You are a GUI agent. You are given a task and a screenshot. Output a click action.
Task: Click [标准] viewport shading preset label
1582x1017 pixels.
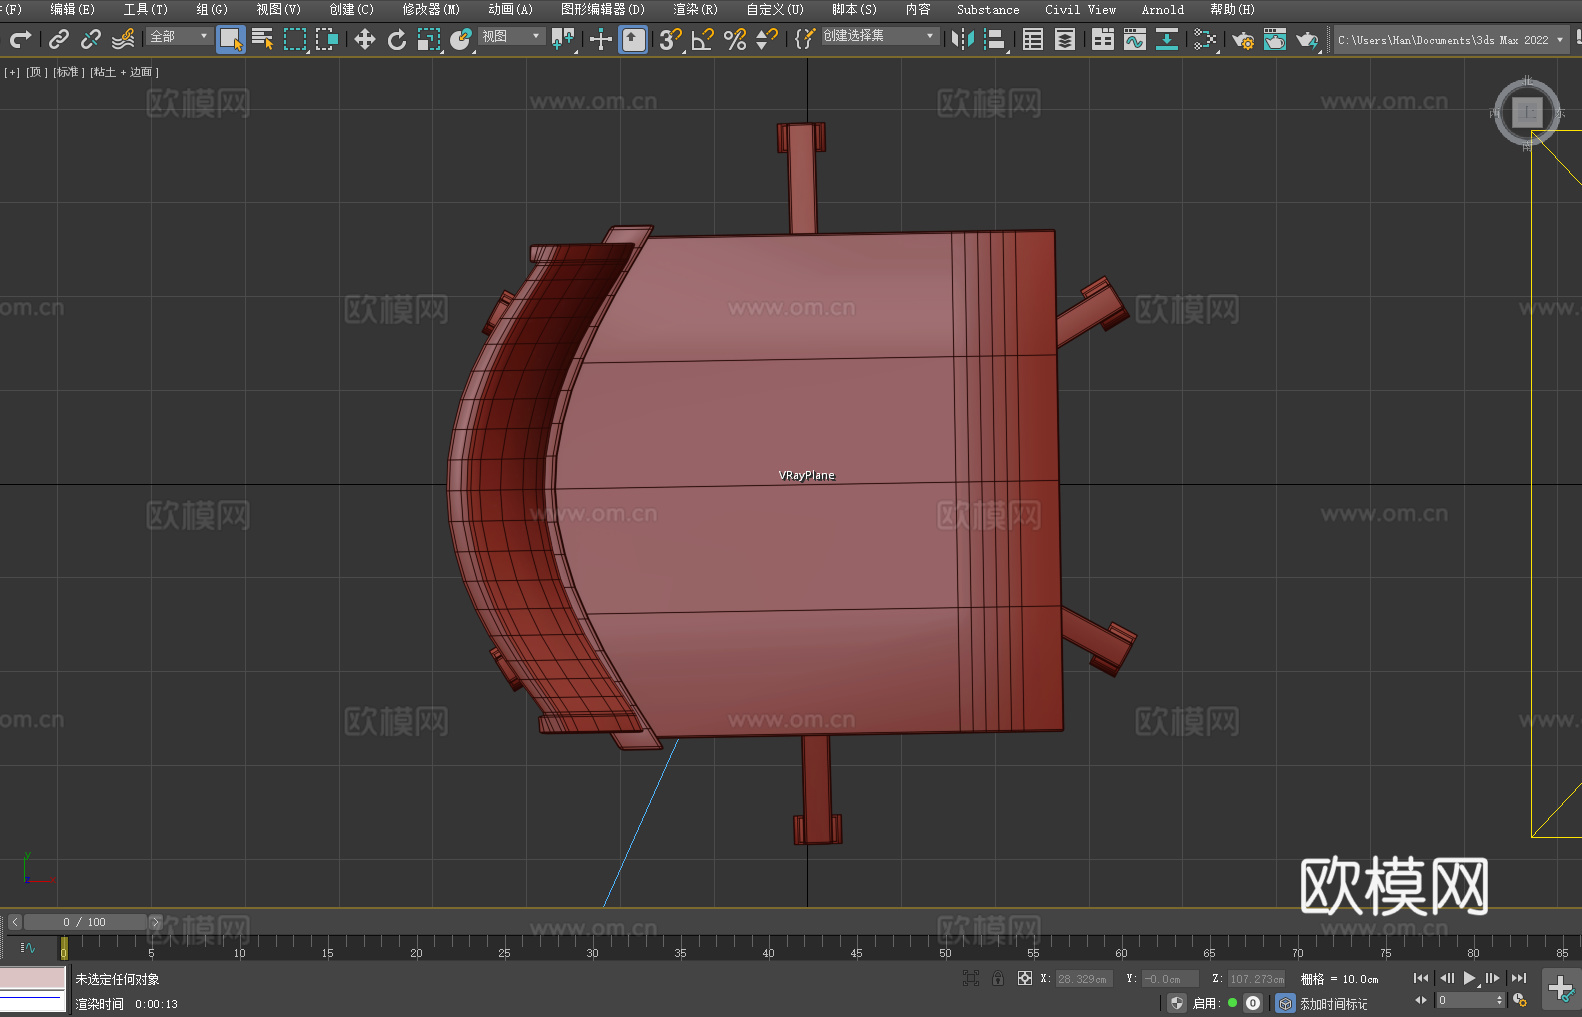tap(69, 72)
